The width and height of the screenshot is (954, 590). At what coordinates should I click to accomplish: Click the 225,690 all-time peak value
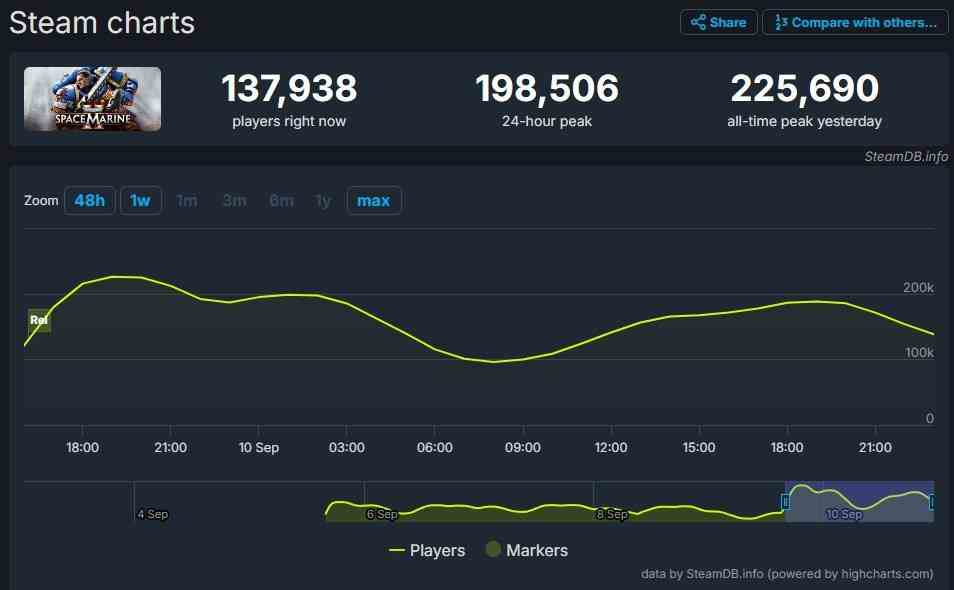[x=804, y=89]
